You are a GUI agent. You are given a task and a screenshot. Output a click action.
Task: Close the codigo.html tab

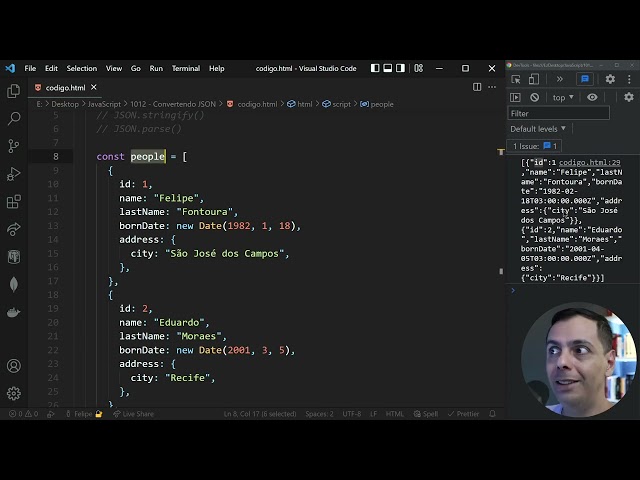pos(93,87)
